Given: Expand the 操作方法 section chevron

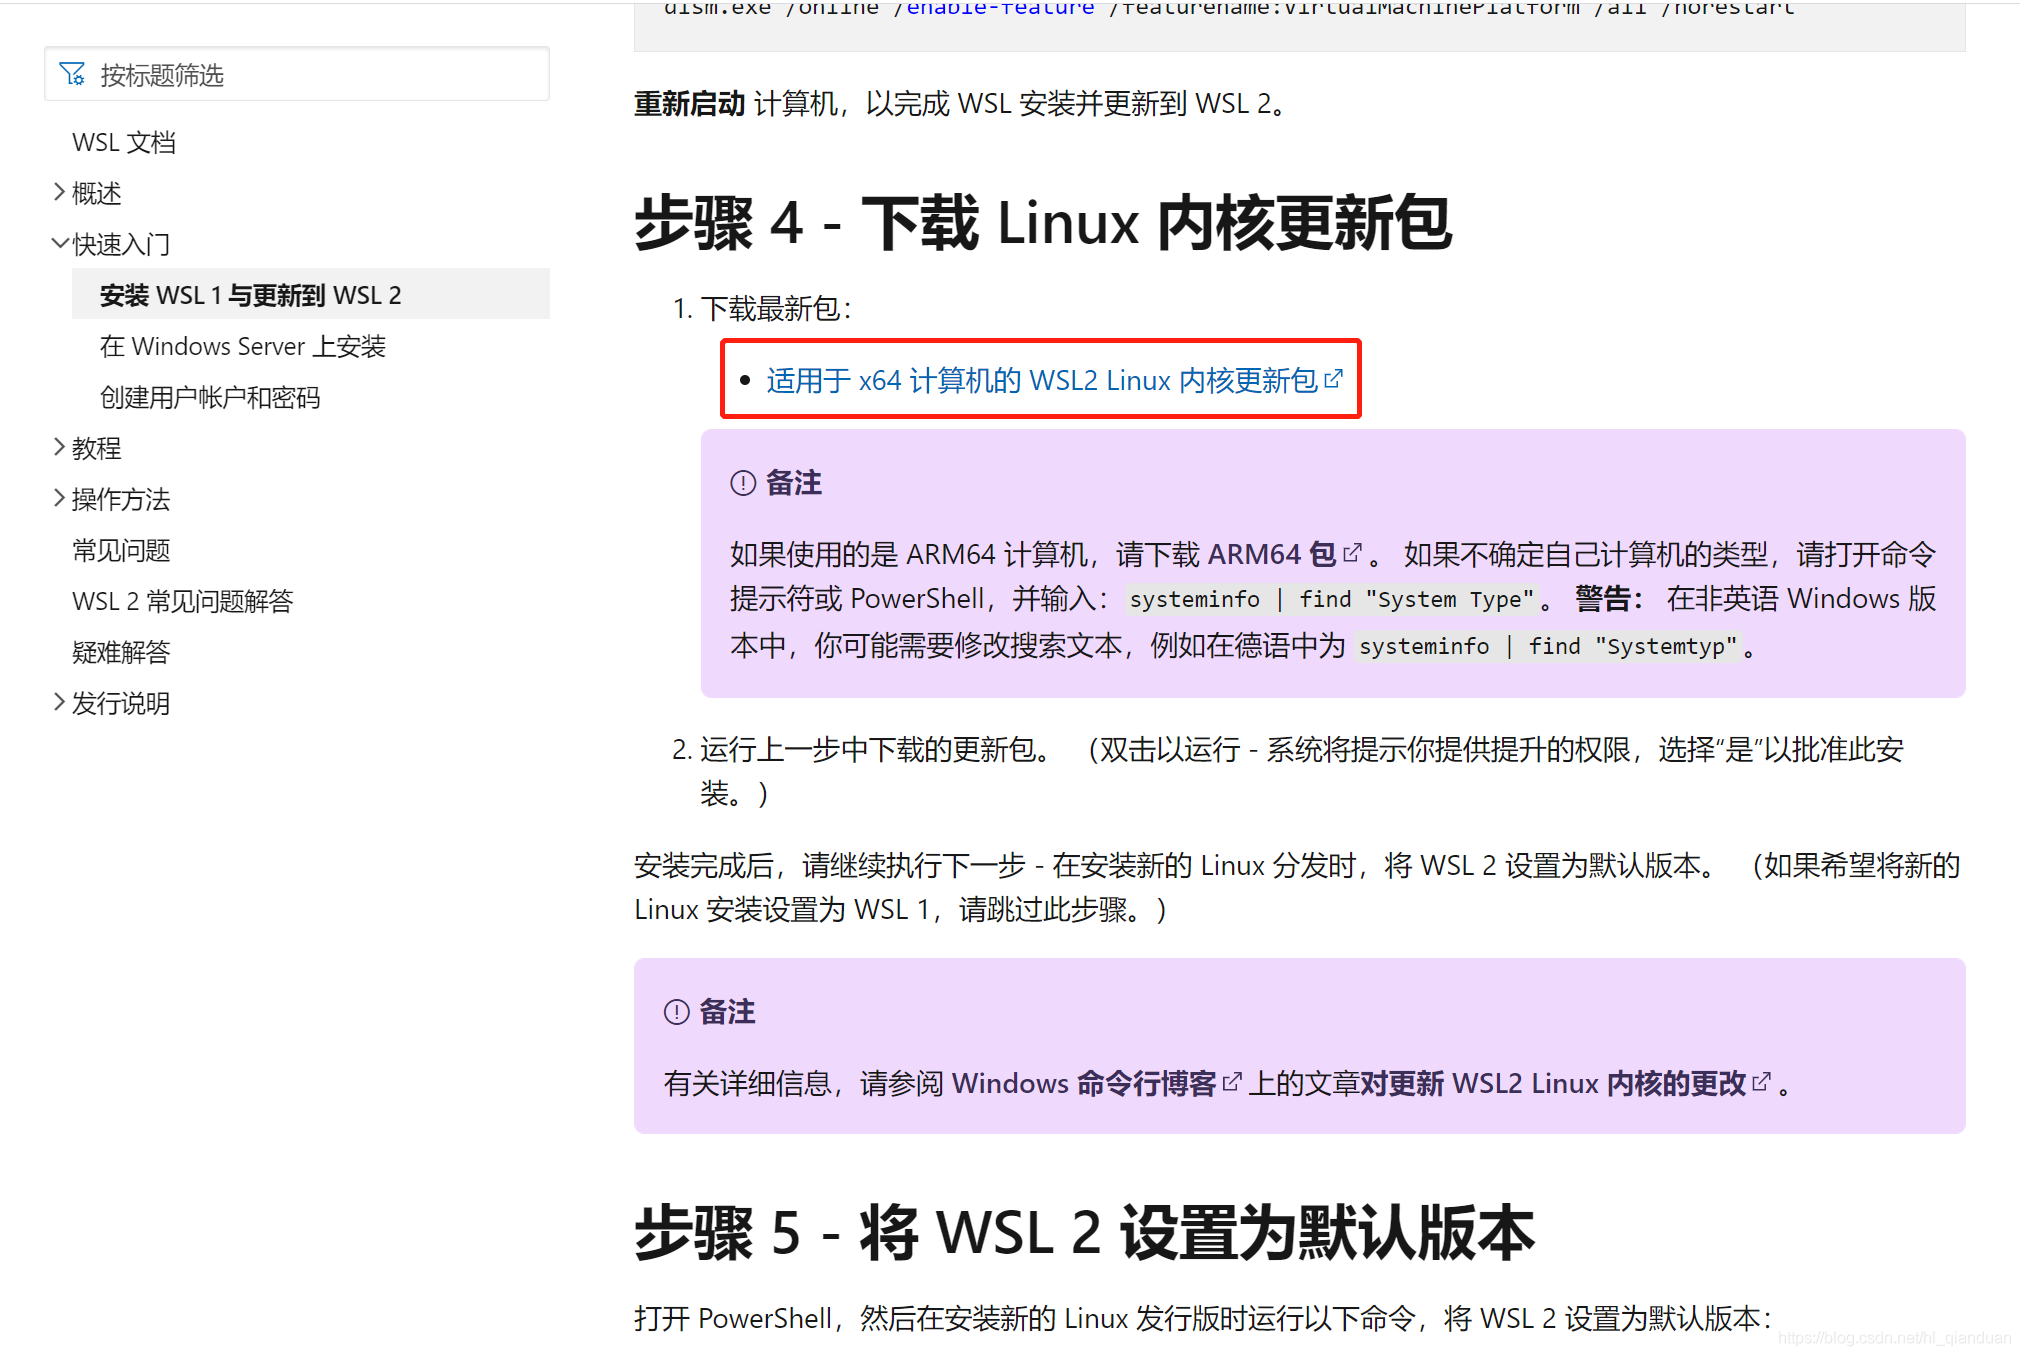Looking at the screenshot, I should click(x=59, y=498).
